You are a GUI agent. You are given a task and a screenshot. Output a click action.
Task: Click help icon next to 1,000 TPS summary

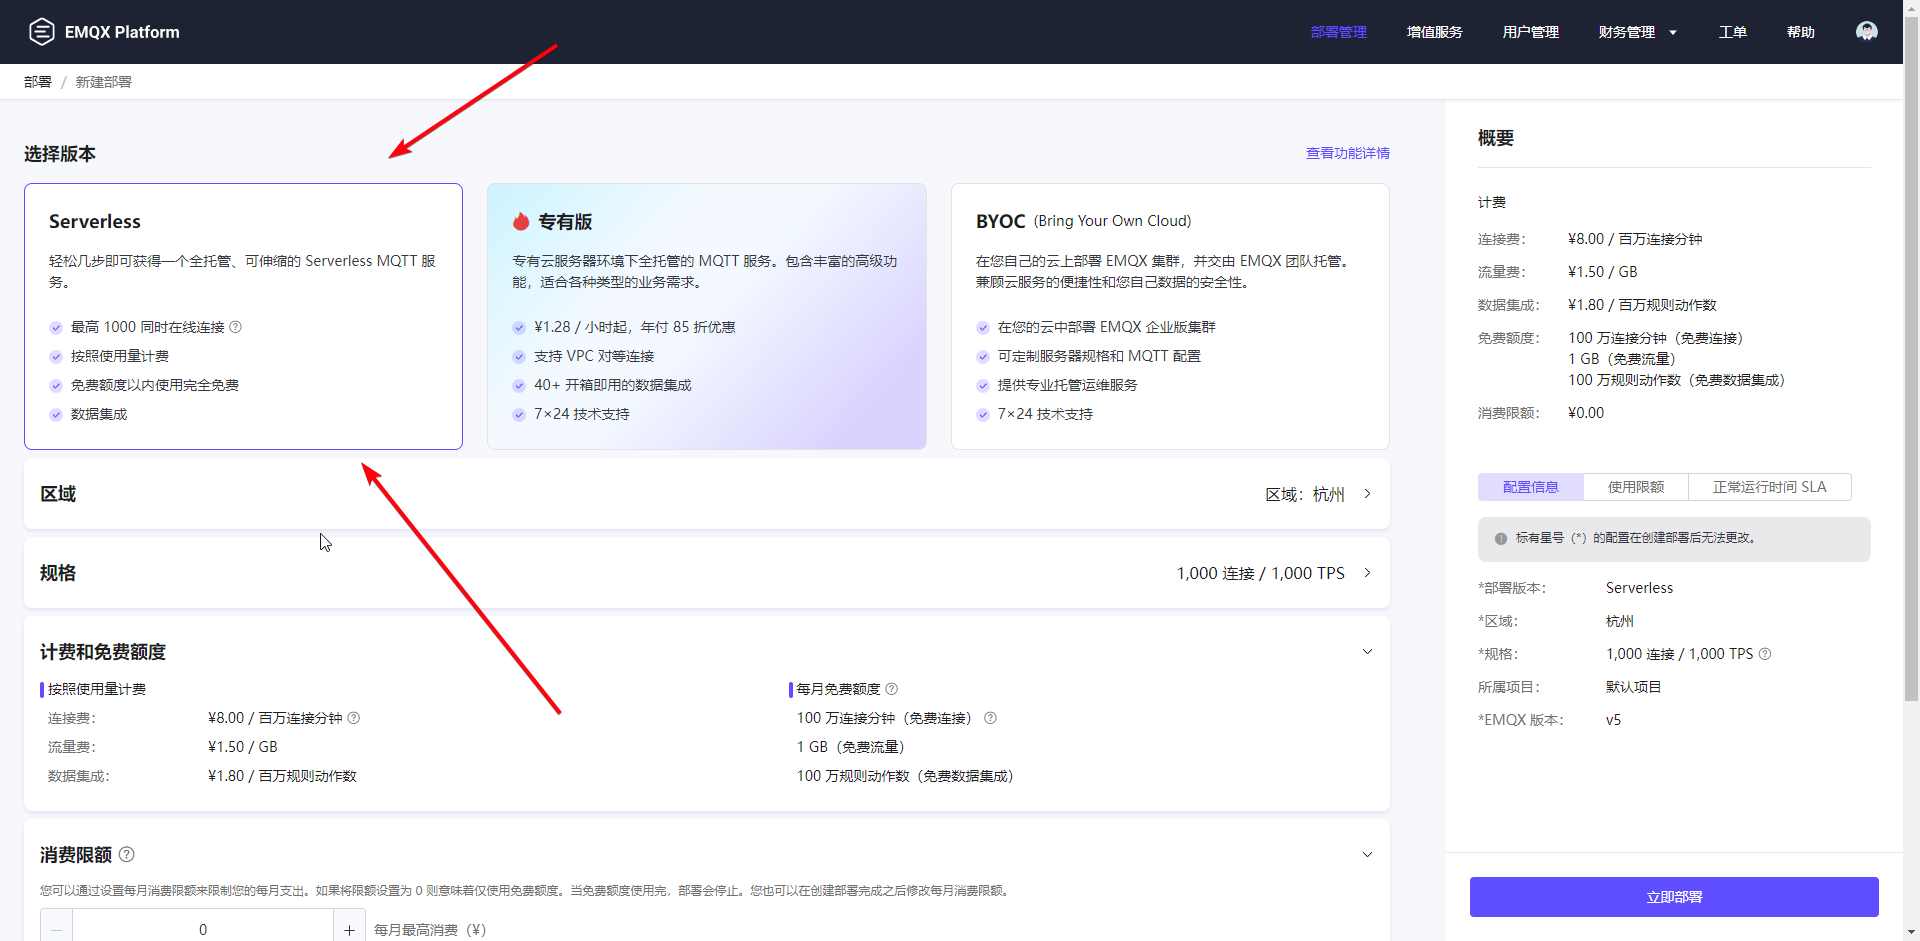(x=1765, y=654)
